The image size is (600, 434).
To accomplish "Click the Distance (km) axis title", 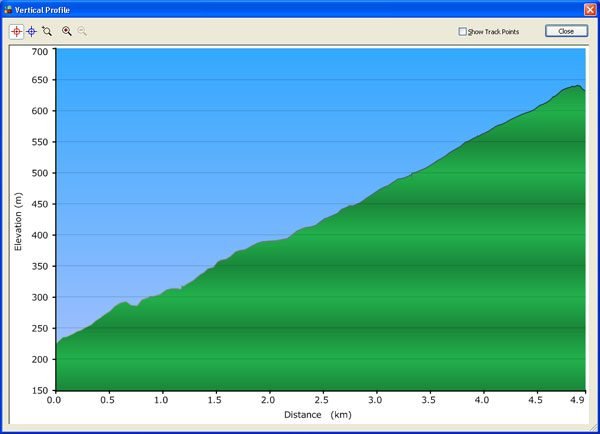I will [317, 414].
